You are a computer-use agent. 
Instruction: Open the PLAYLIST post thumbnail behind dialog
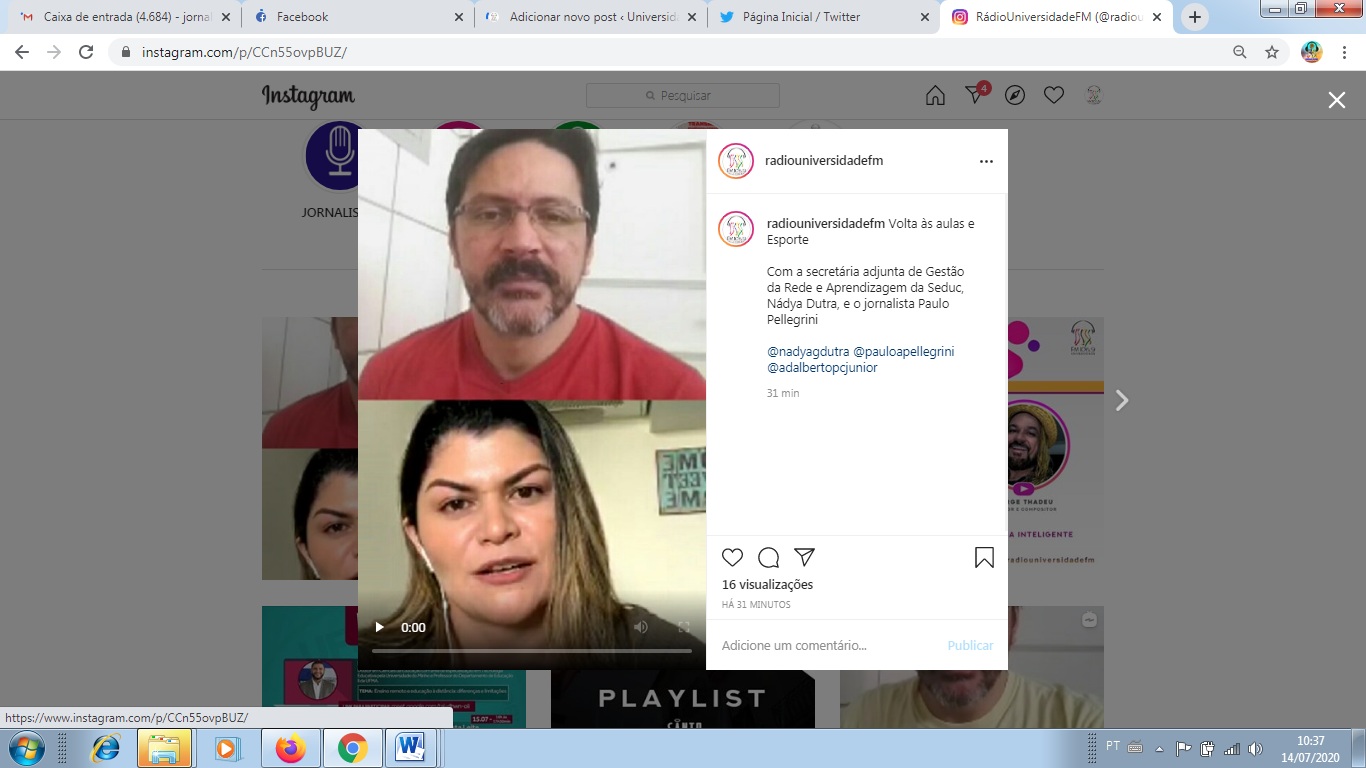click(x=683, y=699)
